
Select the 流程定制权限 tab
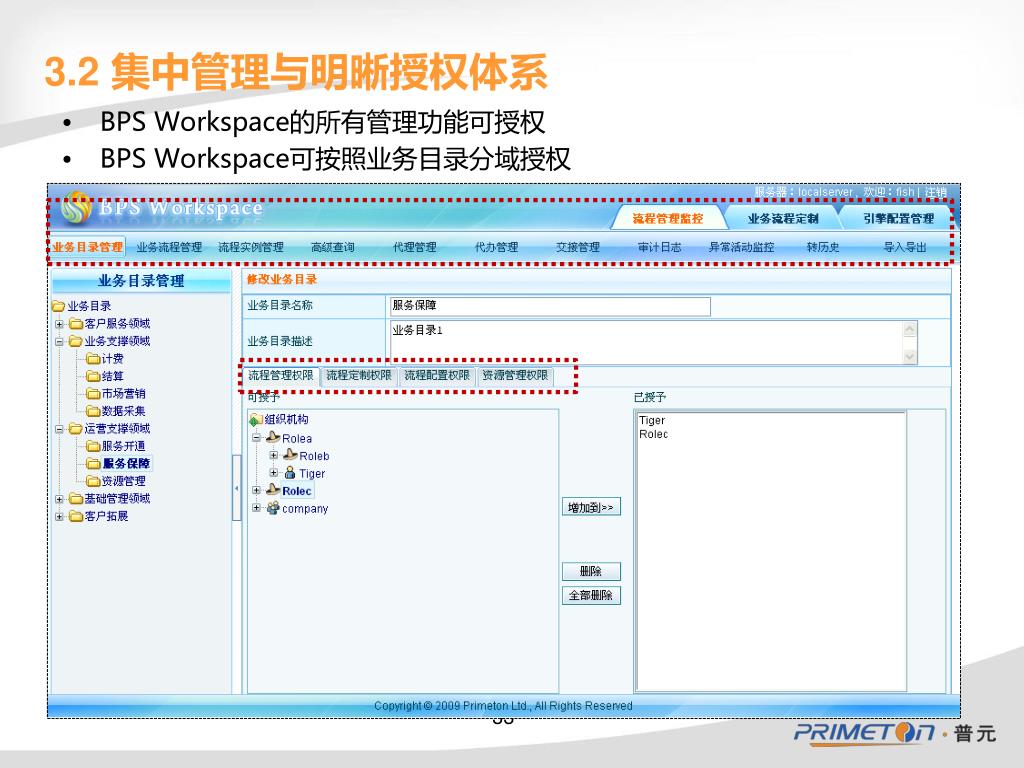click(359, 376)
